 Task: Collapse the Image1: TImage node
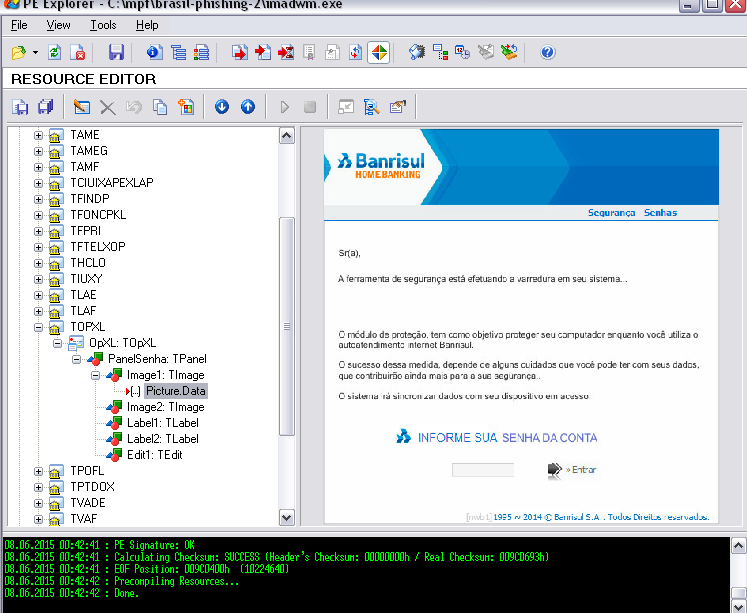point(96,375)
